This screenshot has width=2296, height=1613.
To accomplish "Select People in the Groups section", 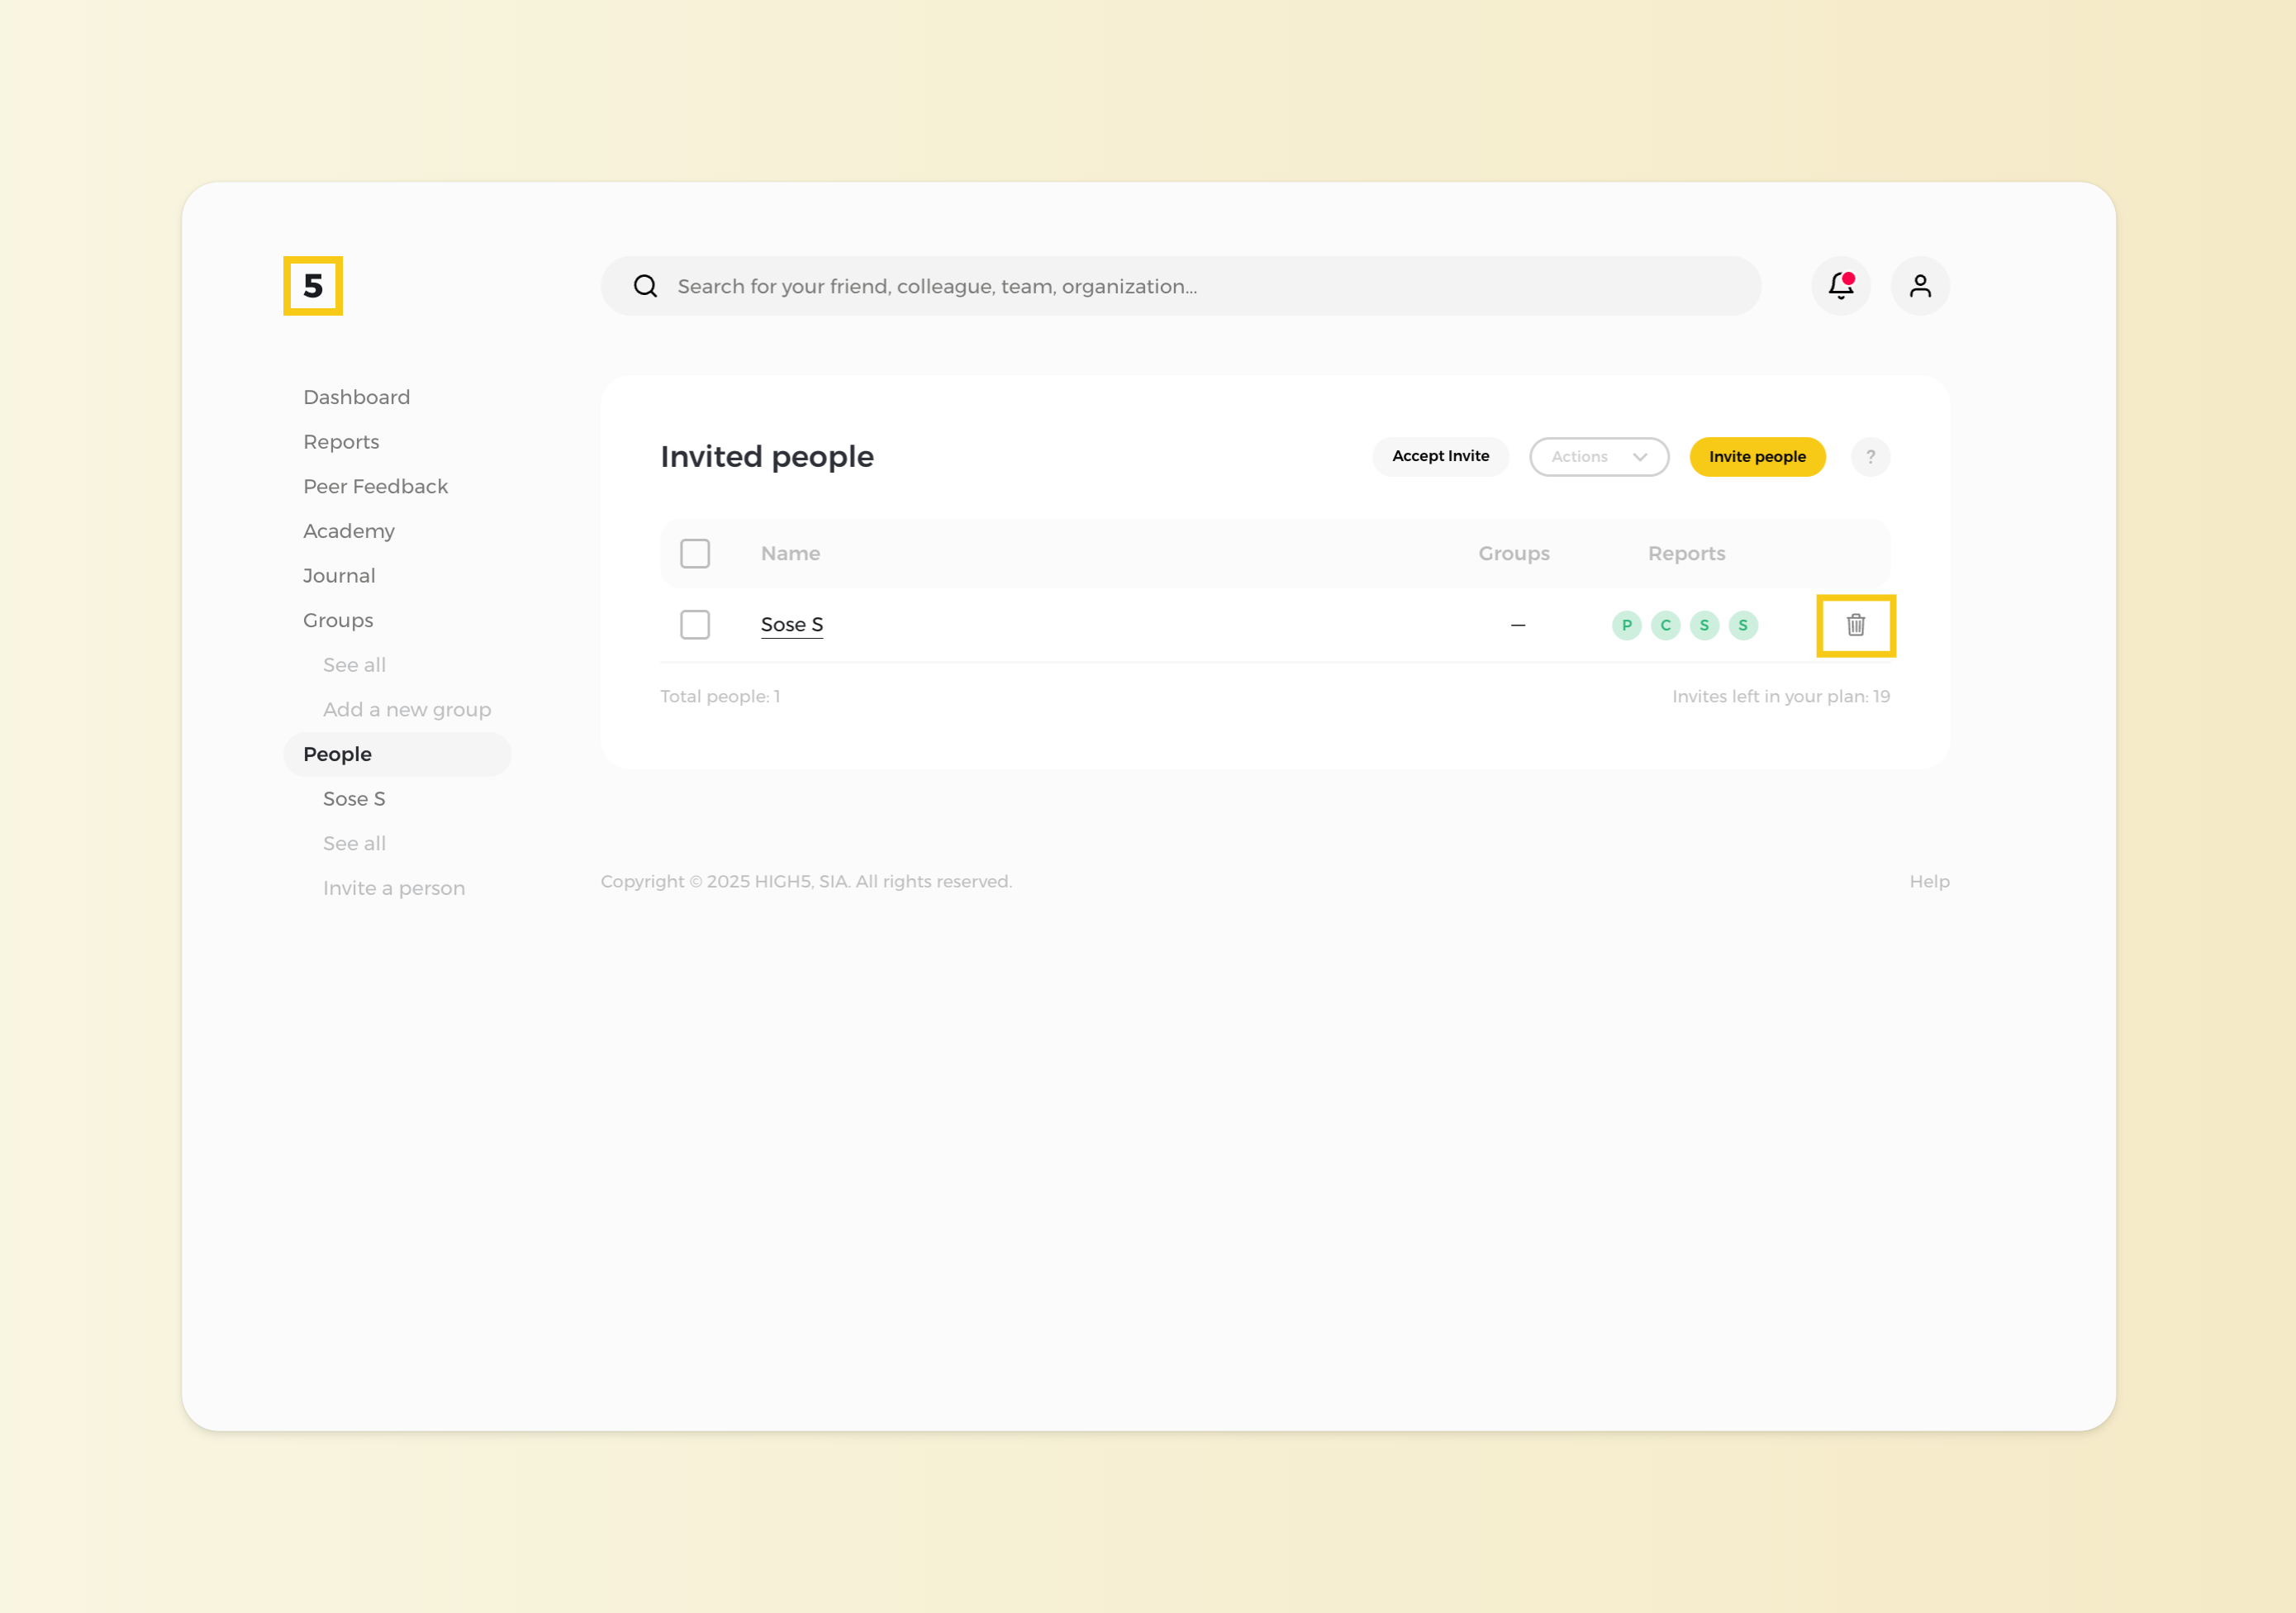I will pyautogui.click(x=337, y=753).
